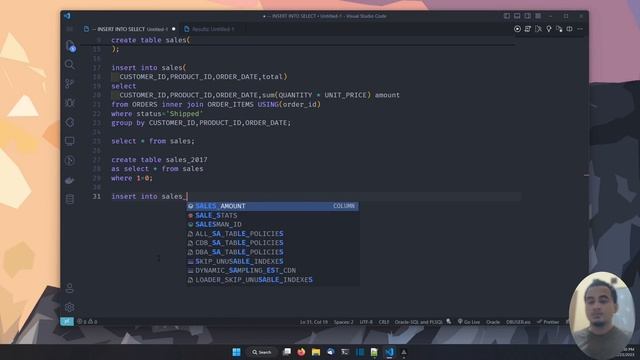
Task: Open the Remote Explorer monitor icon
Action: click(x=70, y=141)
